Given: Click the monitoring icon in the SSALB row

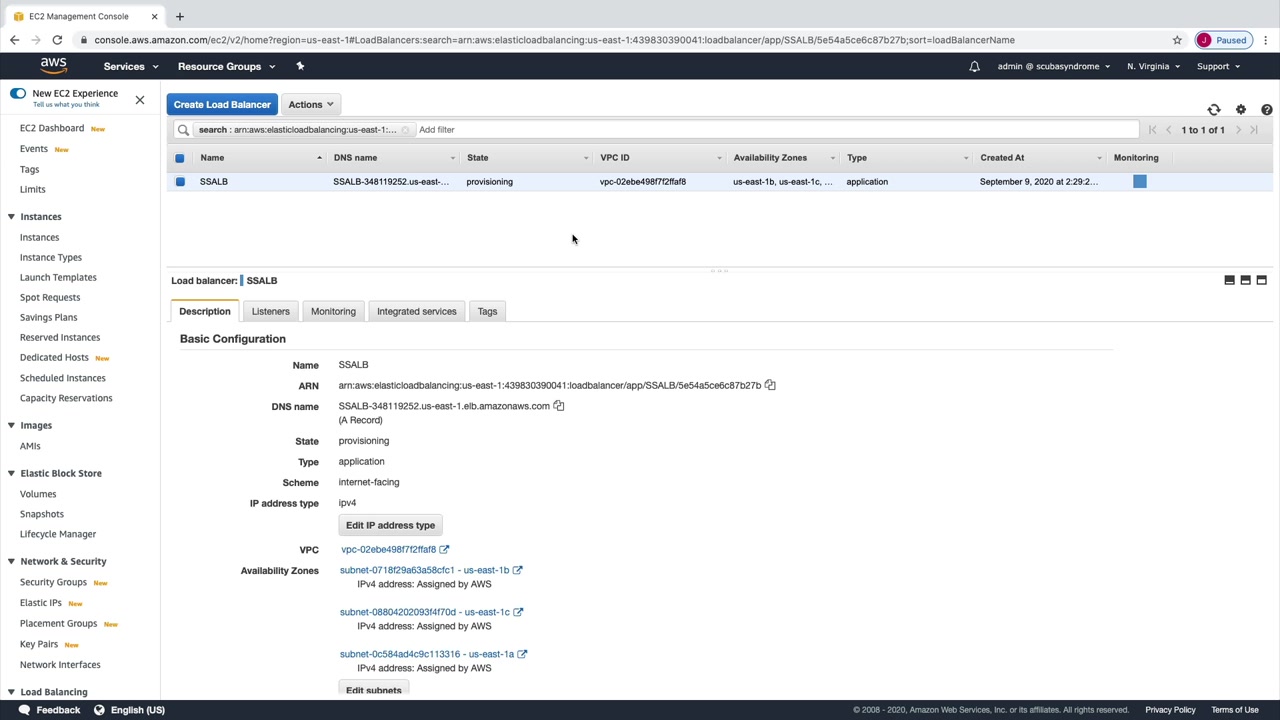Looking at the screenshot, I should pyautogui.click(x=1140, y=181).
